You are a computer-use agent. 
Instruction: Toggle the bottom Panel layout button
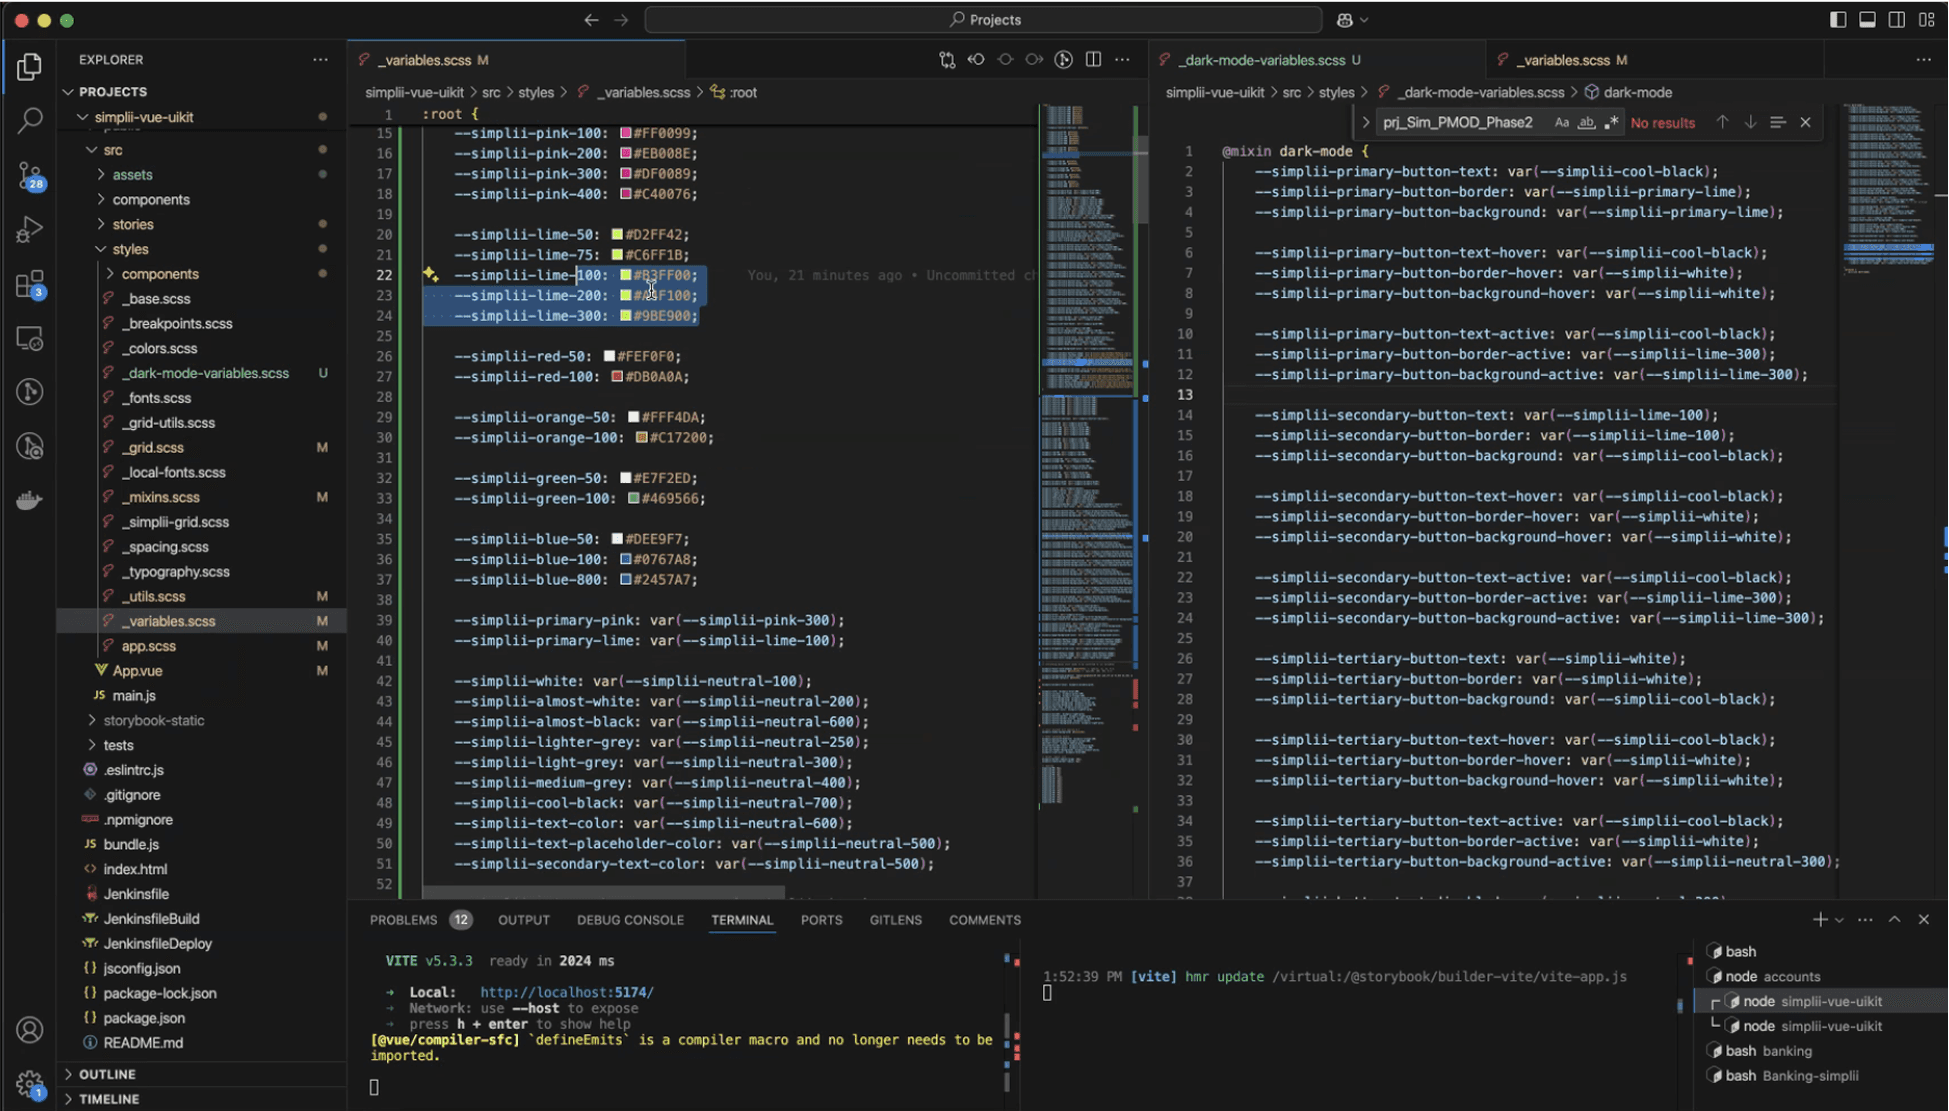(x=1867, y=20)
